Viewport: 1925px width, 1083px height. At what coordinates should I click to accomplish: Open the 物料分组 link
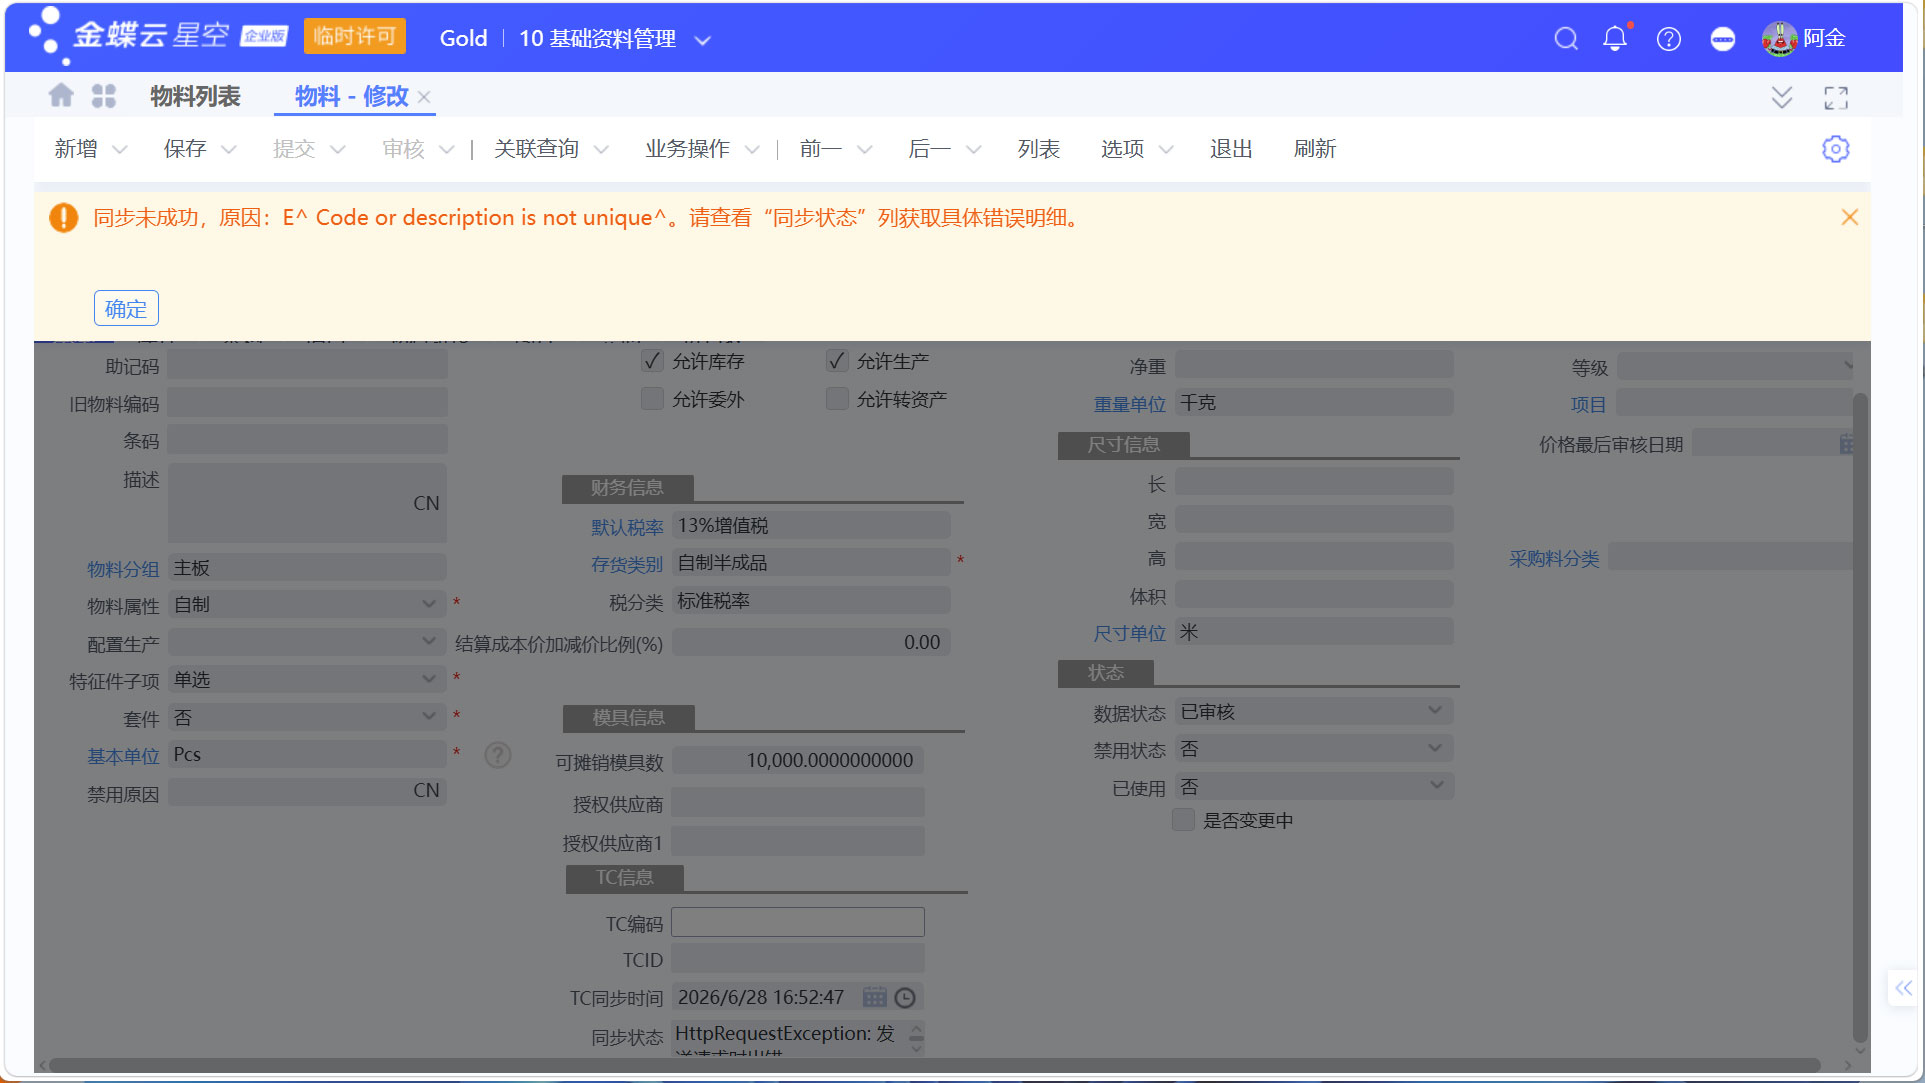(x=123, y=569)
